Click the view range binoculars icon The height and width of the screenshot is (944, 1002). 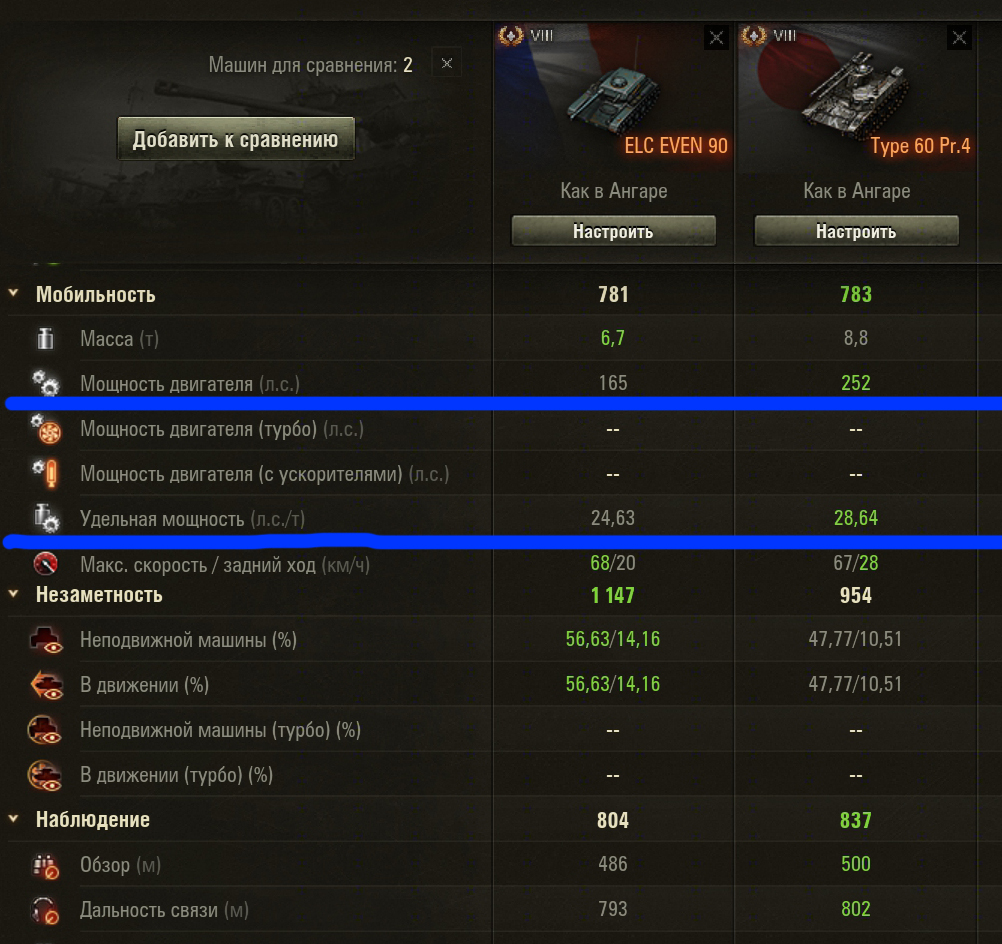point(46,865)
